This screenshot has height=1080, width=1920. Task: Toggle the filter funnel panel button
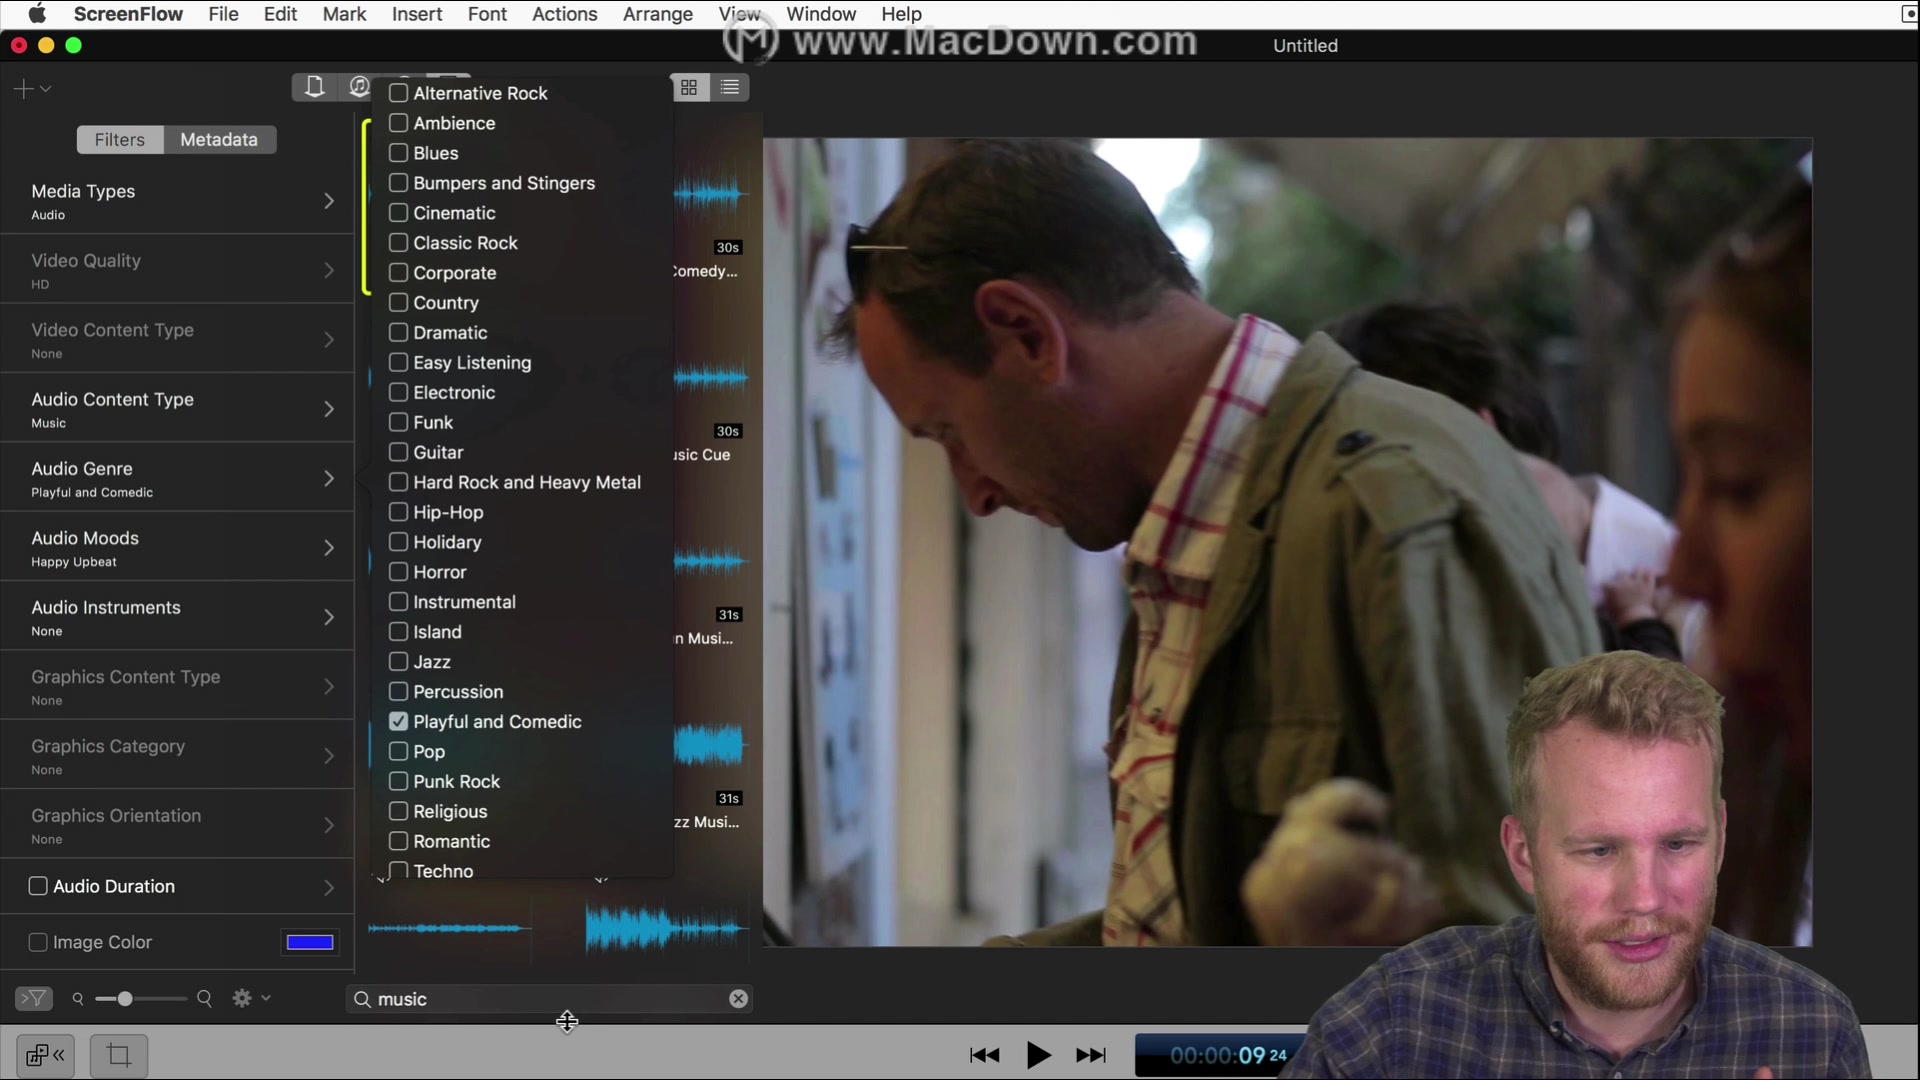(x=33, y=998)
